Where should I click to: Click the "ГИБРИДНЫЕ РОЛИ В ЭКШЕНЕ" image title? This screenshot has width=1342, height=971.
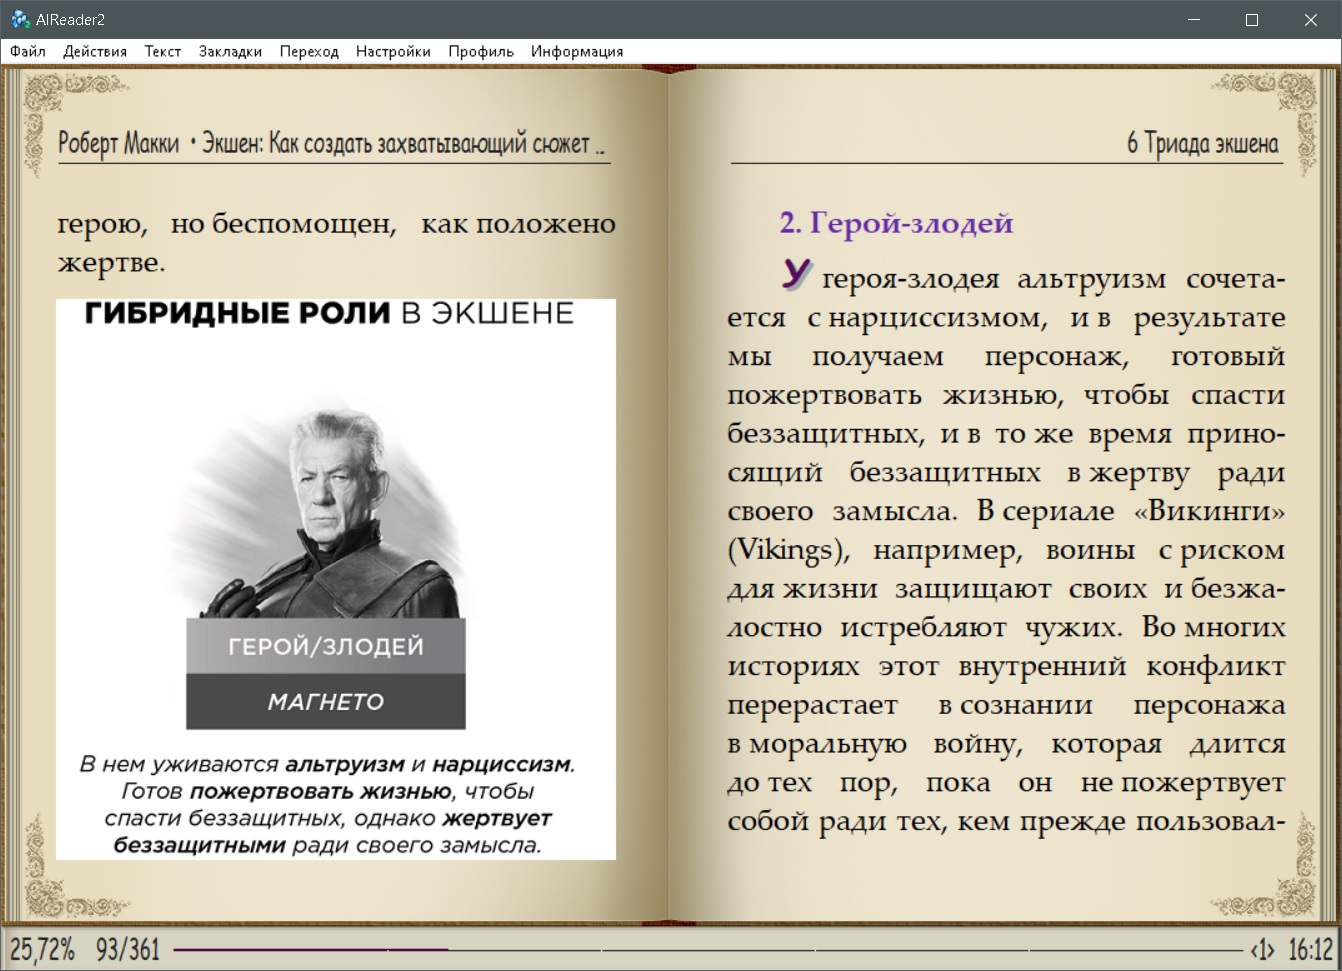[329, 314]
